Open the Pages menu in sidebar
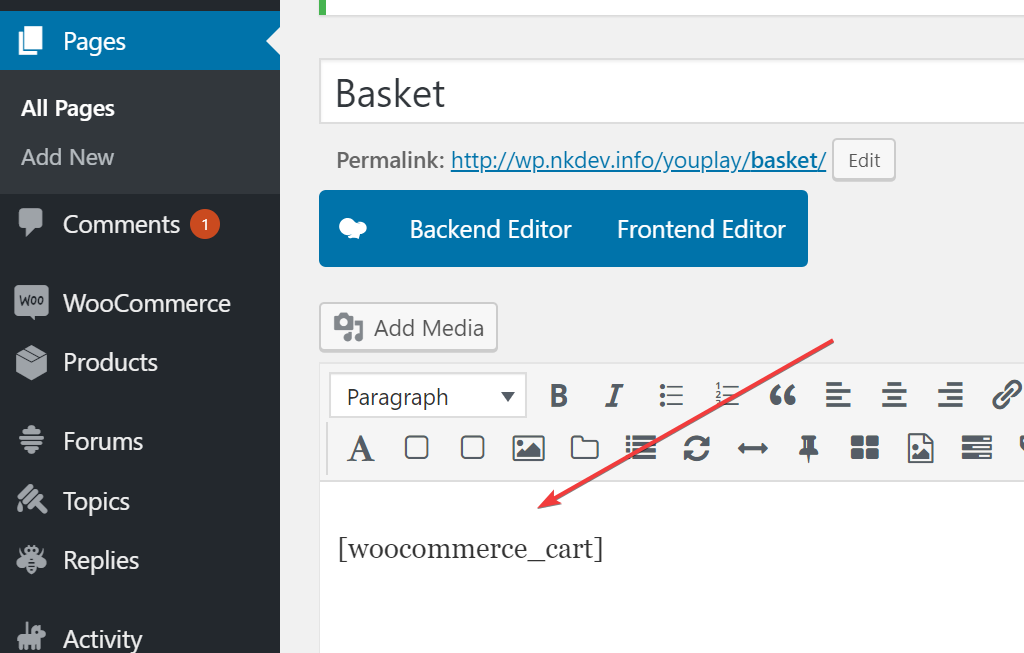This screenshot has height=653, width=1024. point(94,41)
